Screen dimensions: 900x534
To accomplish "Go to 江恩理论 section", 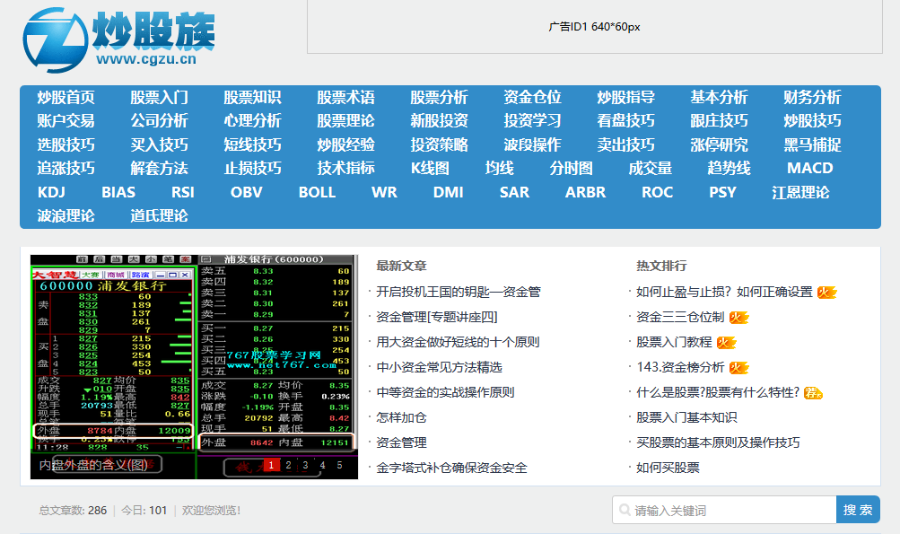I will tap(800, 192).
